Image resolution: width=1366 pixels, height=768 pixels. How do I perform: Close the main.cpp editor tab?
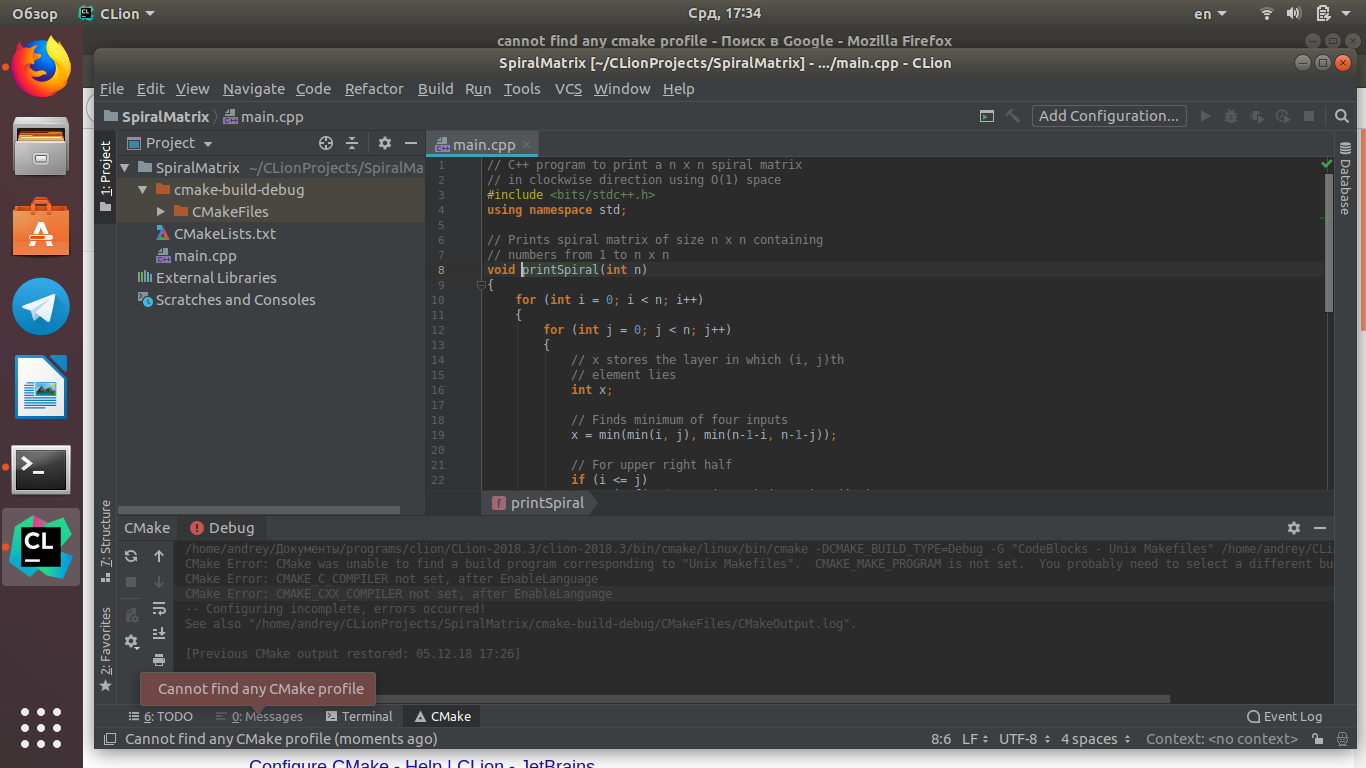click(x=527, y=145)
